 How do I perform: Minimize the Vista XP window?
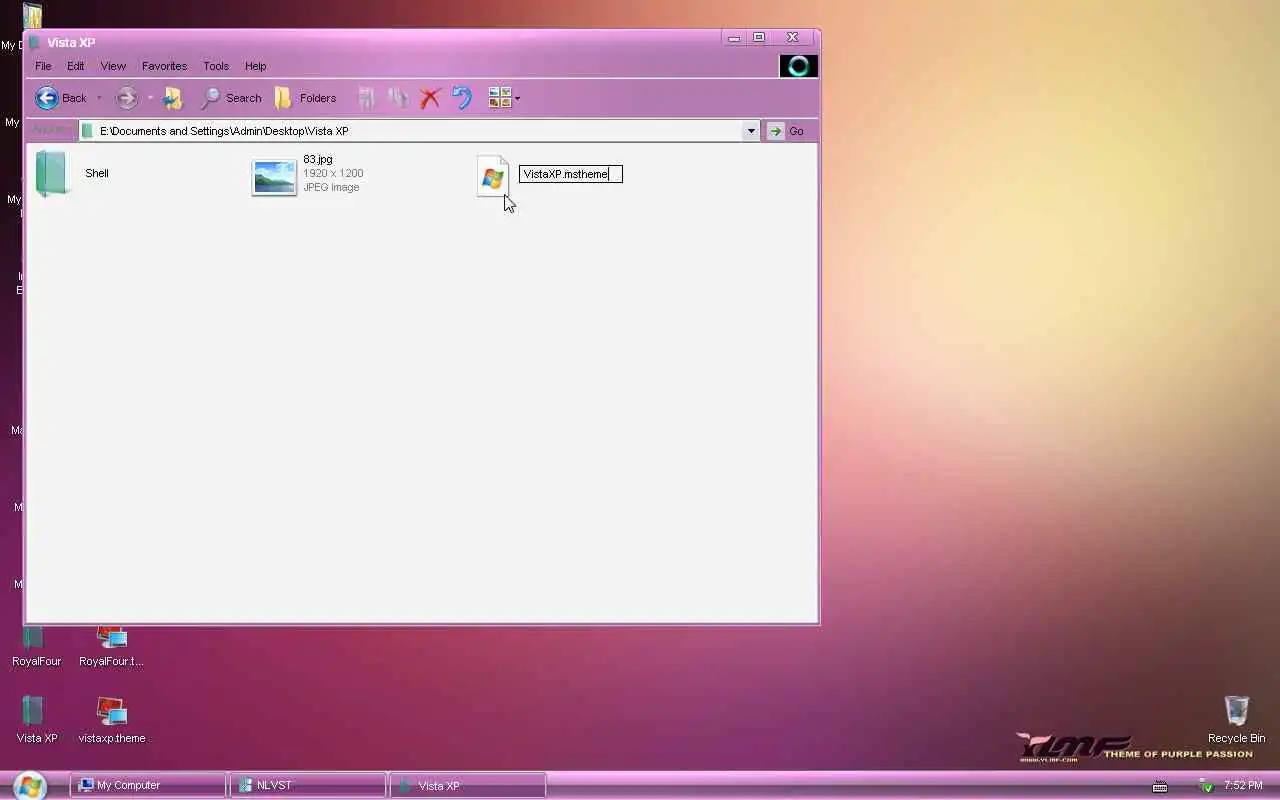click(x=734, y=38)
